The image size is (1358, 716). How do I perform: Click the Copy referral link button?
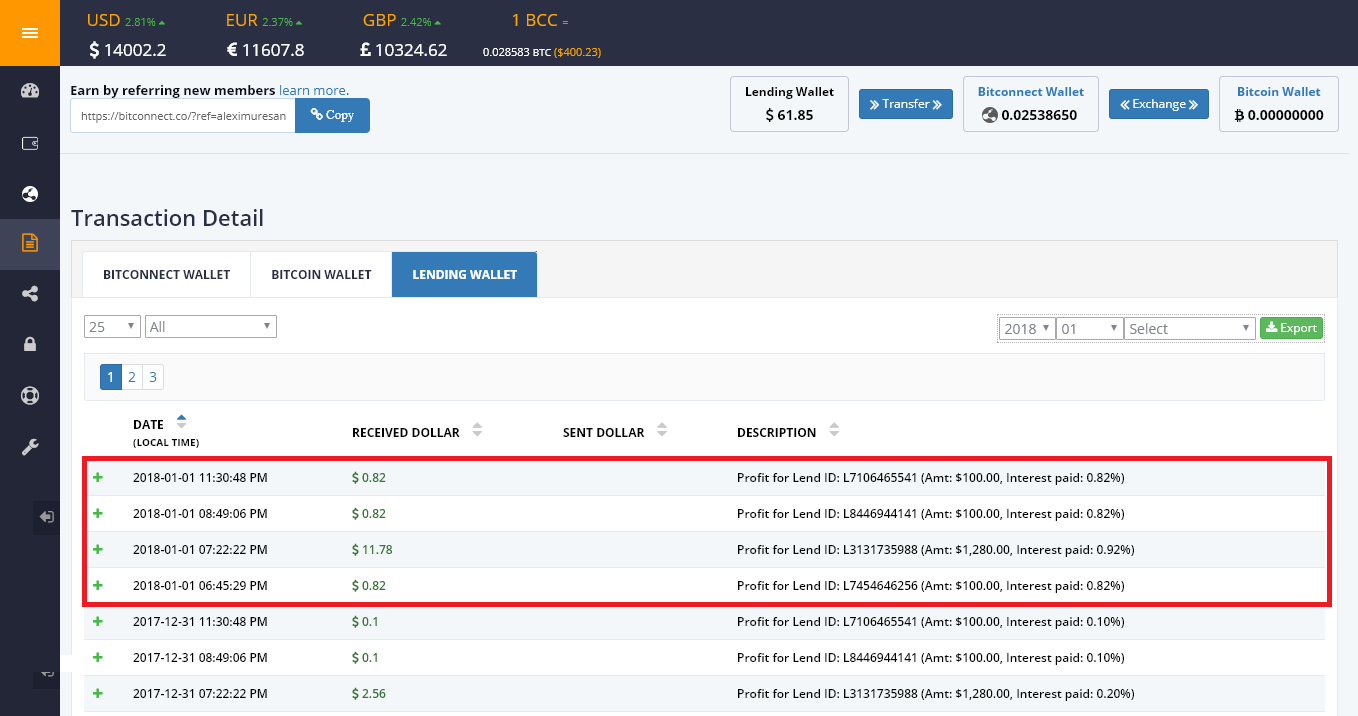(x=332, y=115)
